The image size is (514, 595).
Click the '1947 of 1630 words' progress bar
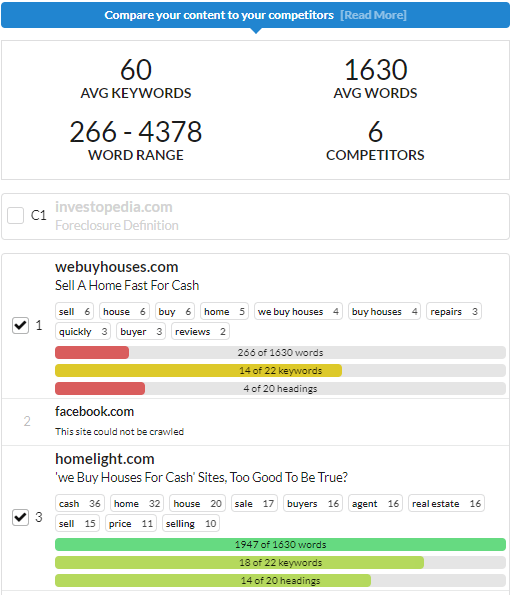point(280,545)
